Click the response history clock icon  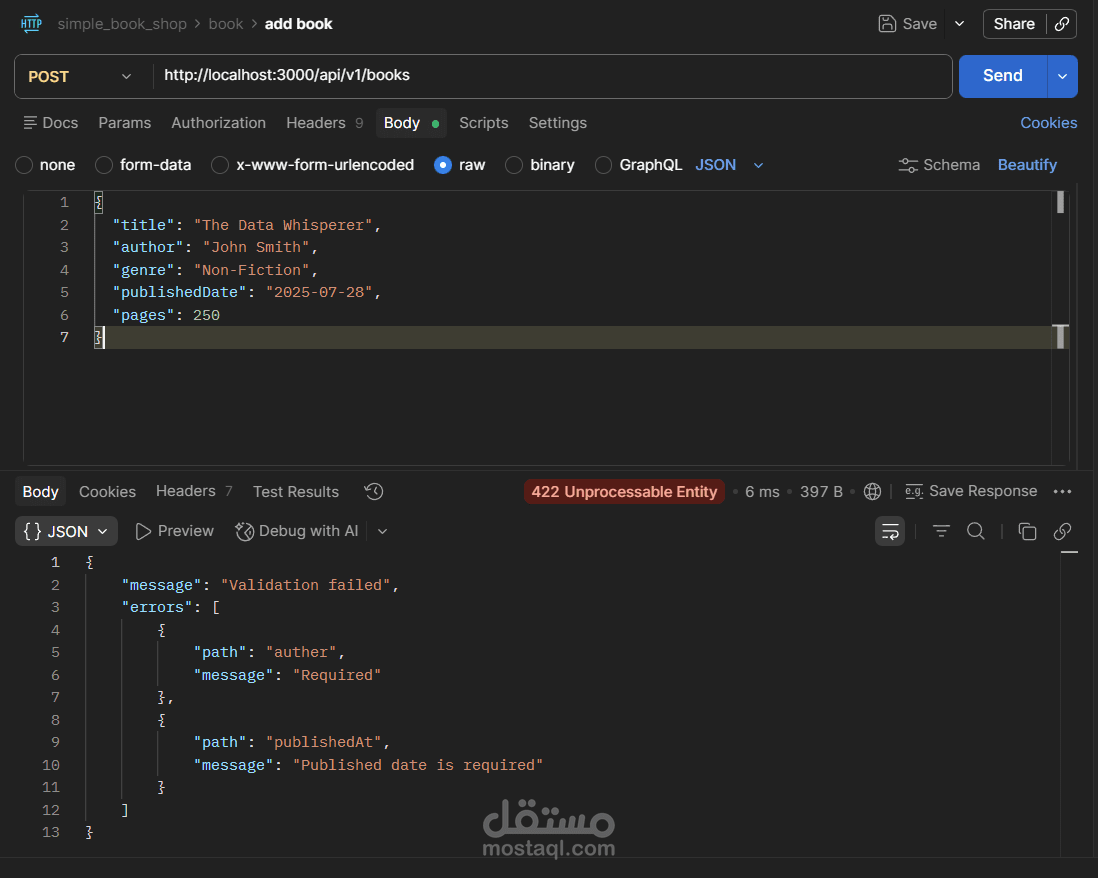[374, 491]
